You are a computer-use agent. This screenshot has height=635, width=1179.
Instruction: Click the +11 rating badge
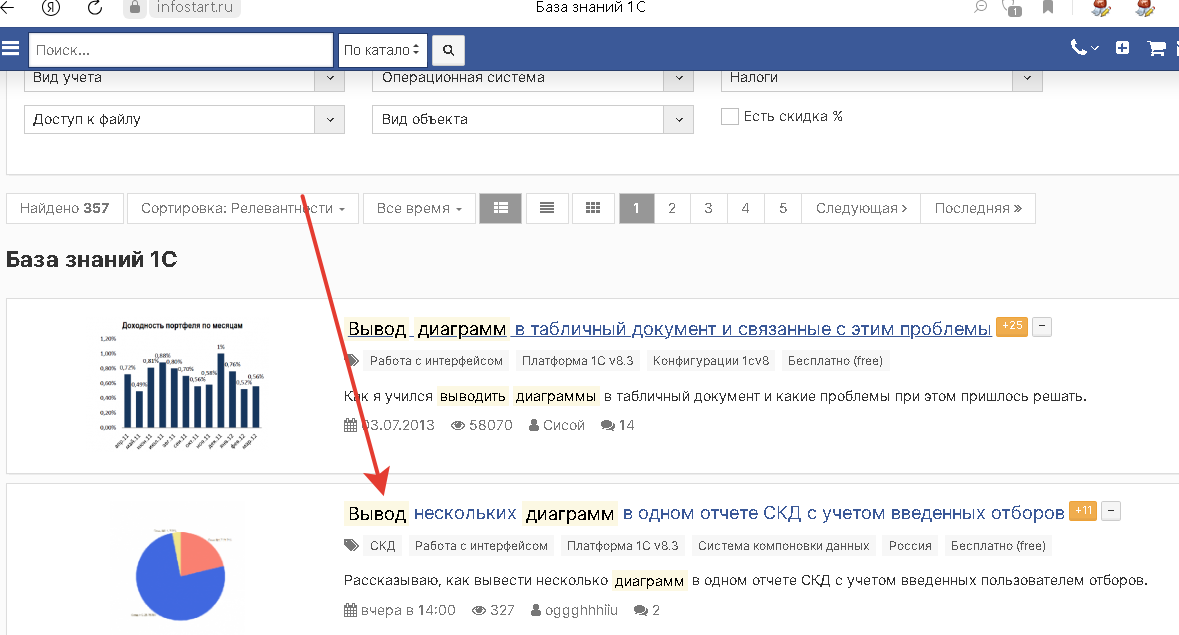pyautogui.click(x=1083, y=511)
